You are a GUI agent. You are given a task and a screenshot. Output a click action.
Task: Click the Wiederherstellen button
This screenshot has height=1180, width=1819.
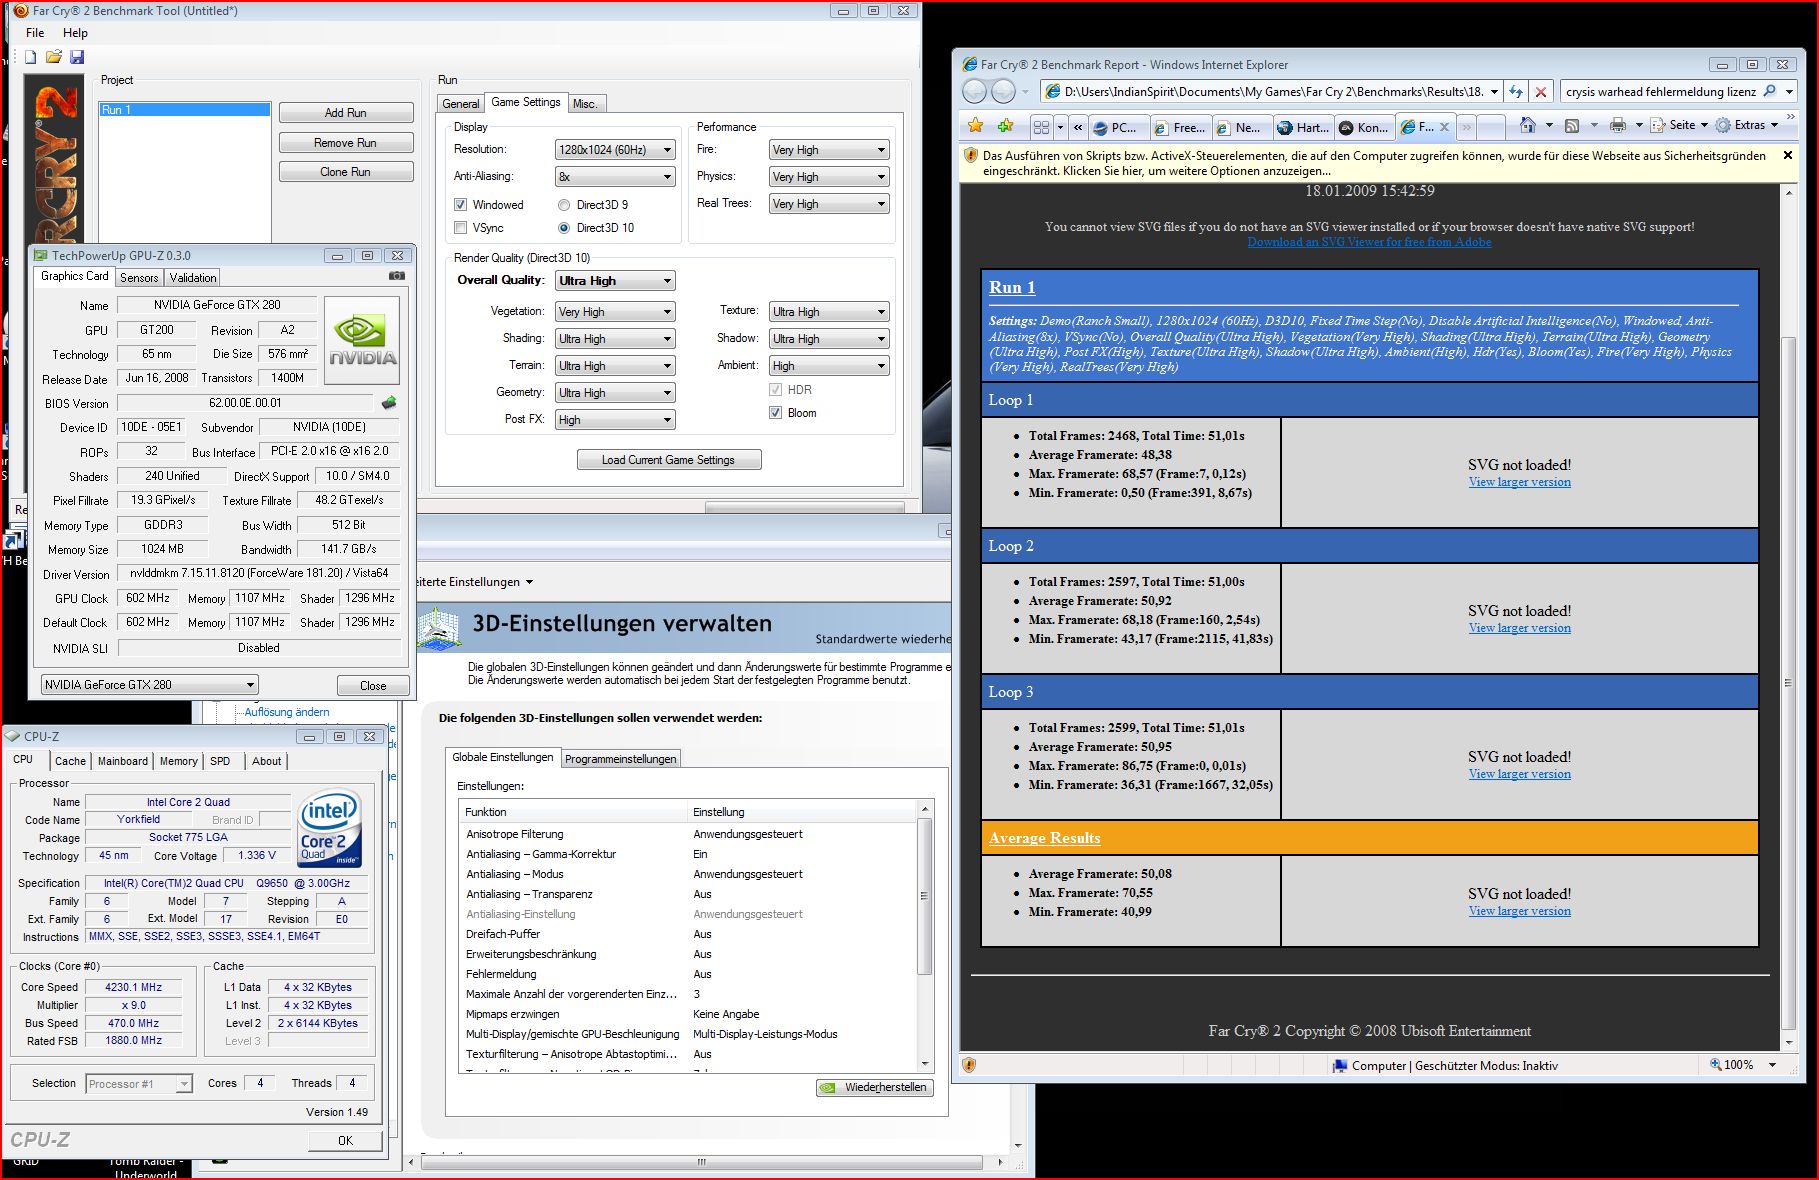click(876, 1088)
